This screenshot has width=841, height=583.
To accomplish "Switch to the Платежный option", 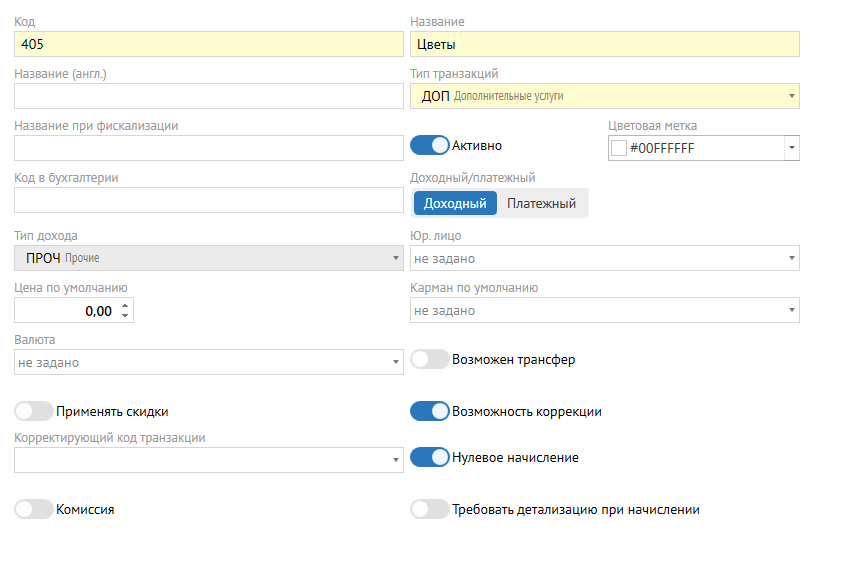I will pyautogui.click(x=541, y=203).
